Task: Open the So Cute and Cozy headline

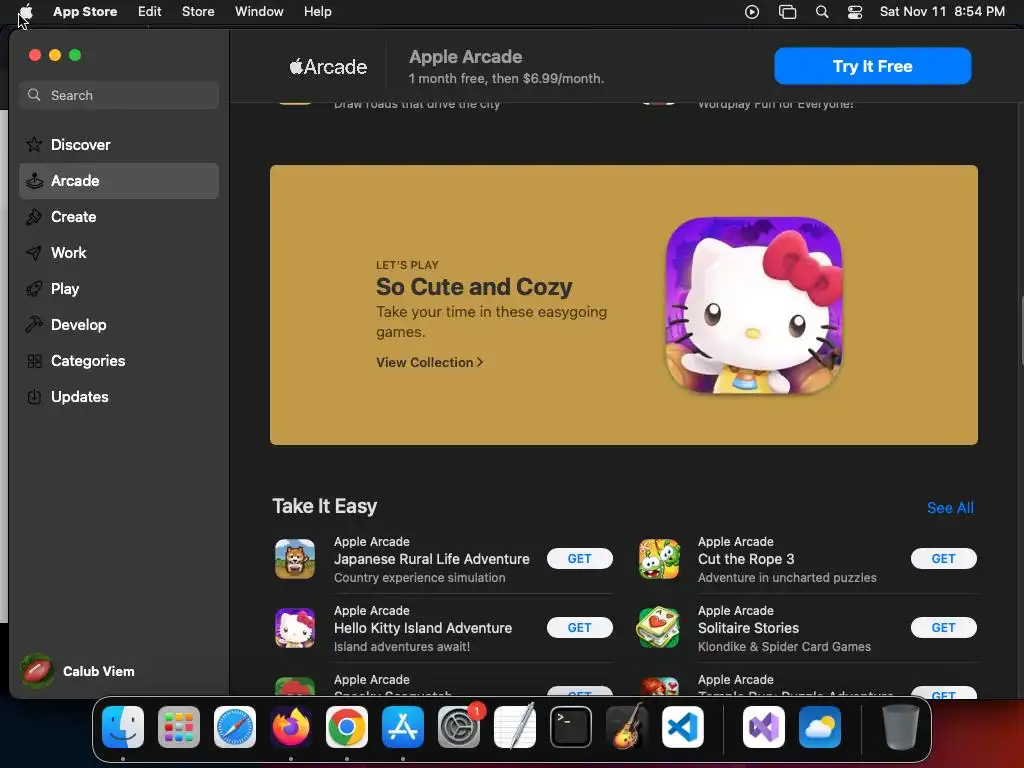Action: [x=474, y=287]
